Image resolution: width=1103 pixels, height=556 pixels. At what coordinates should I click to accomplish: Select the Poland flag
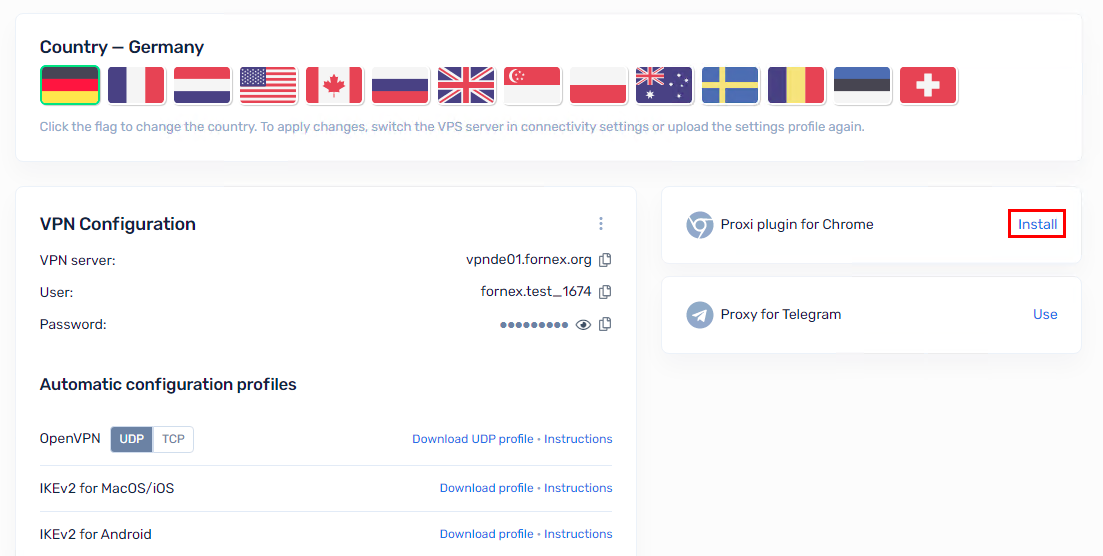[x=598, y=85]
